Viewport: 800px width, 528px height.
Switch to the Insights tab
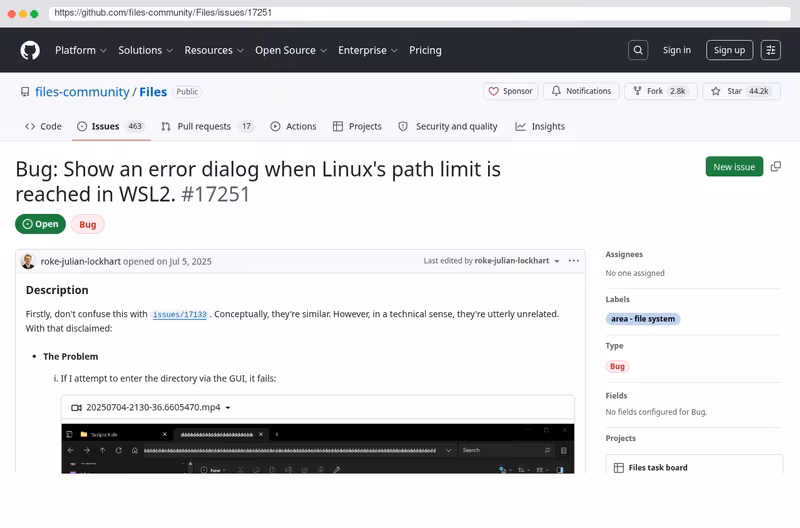tap(540, 127)
